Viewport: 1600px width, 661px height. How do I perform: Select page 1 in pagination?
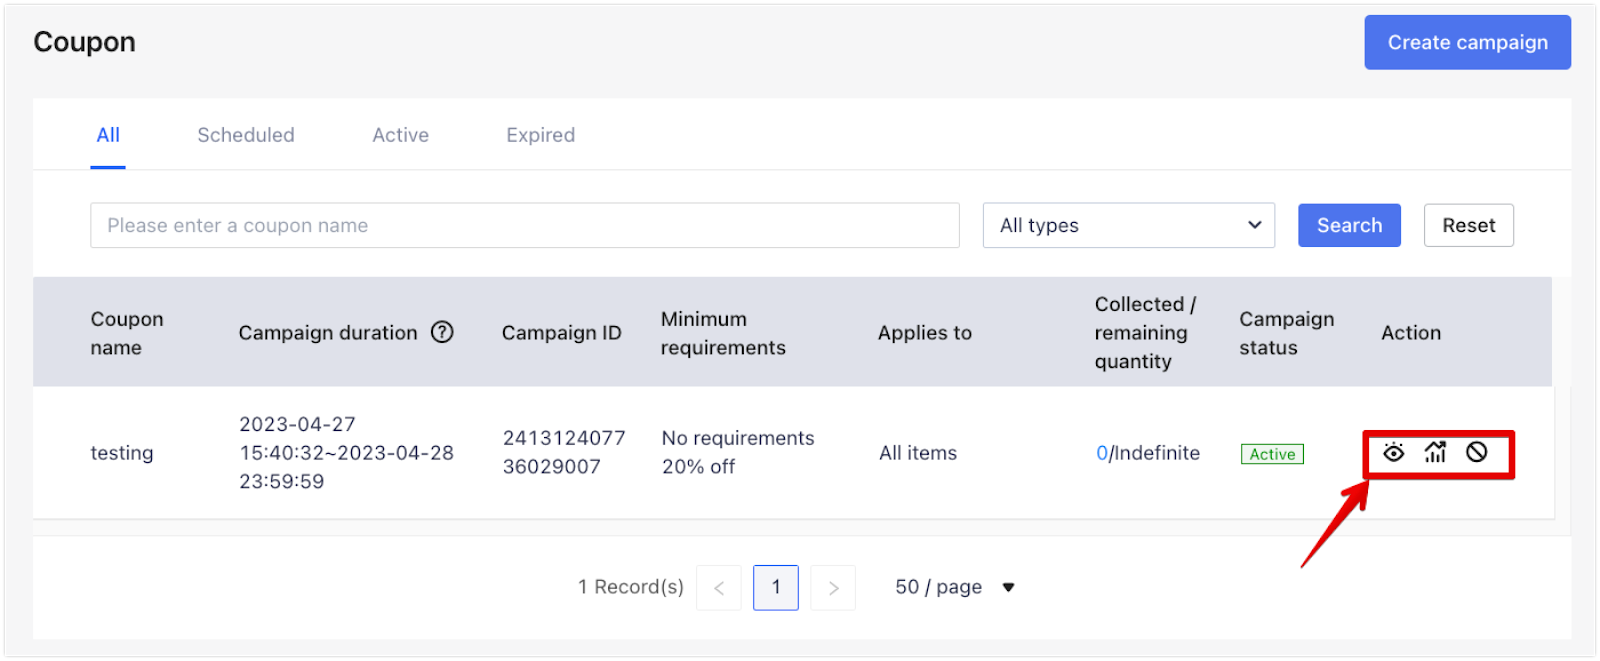pyautogui.click(x=775, y=588)
